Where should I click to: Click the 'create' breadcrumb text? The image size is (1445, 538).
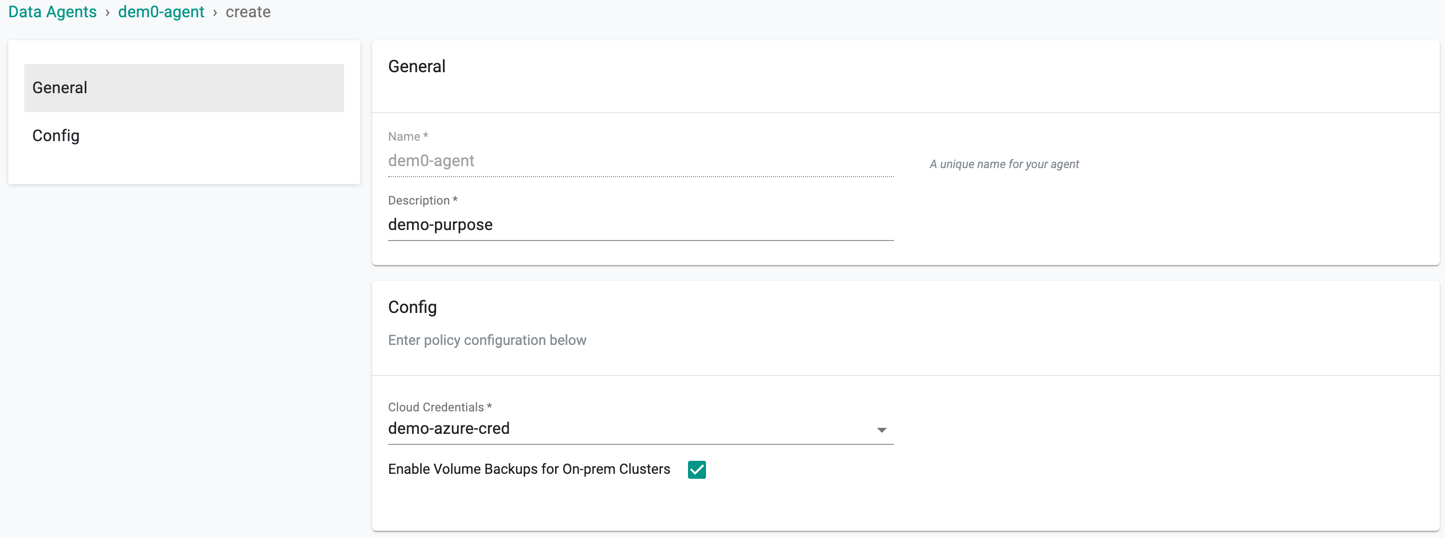pos(248,12)
